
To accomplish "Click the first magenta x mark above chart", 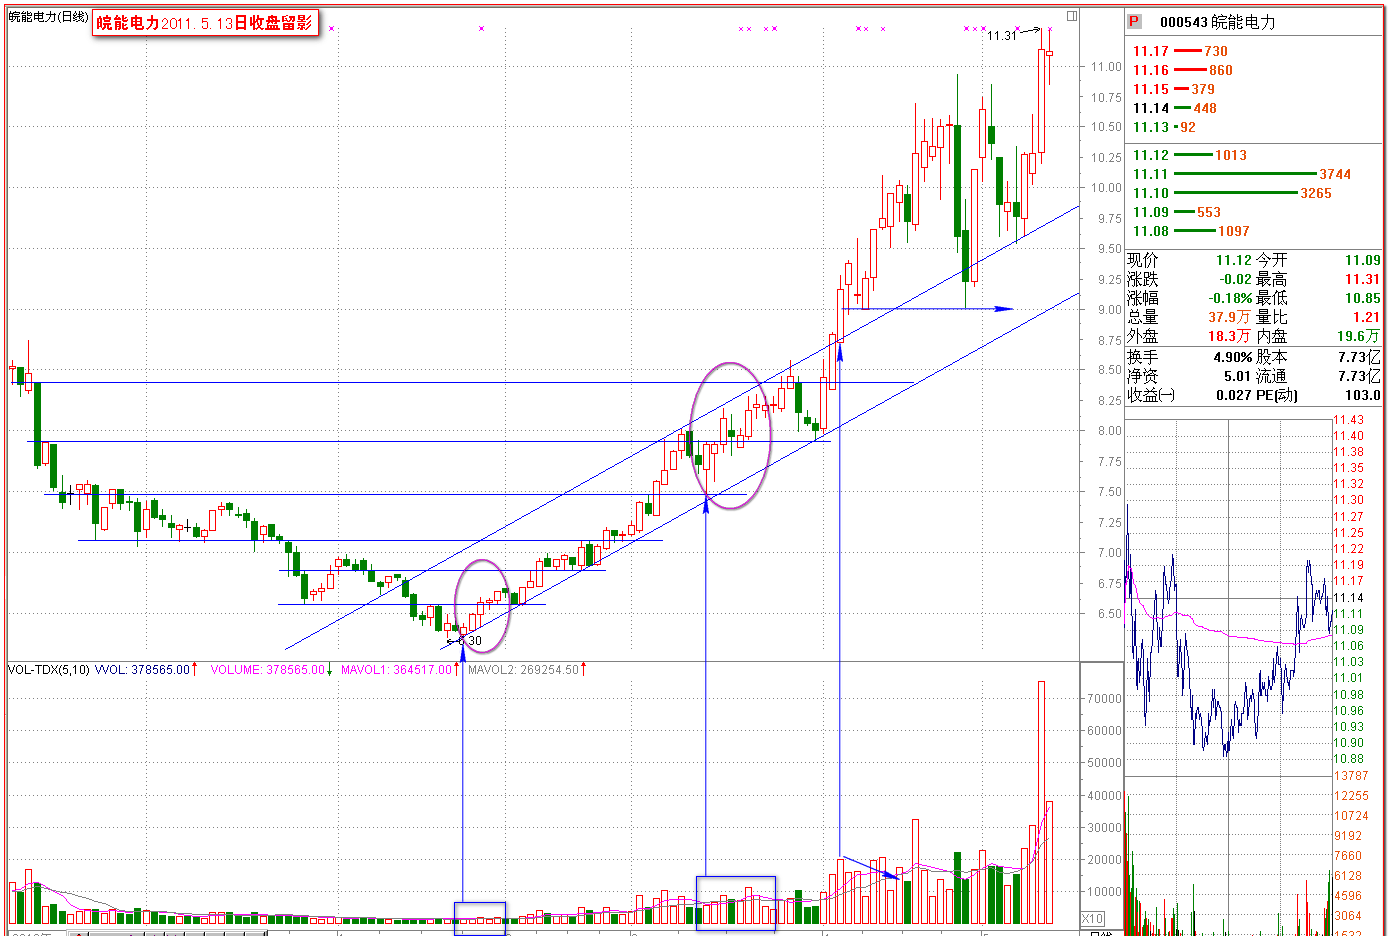I will click(x=331, y=29).
